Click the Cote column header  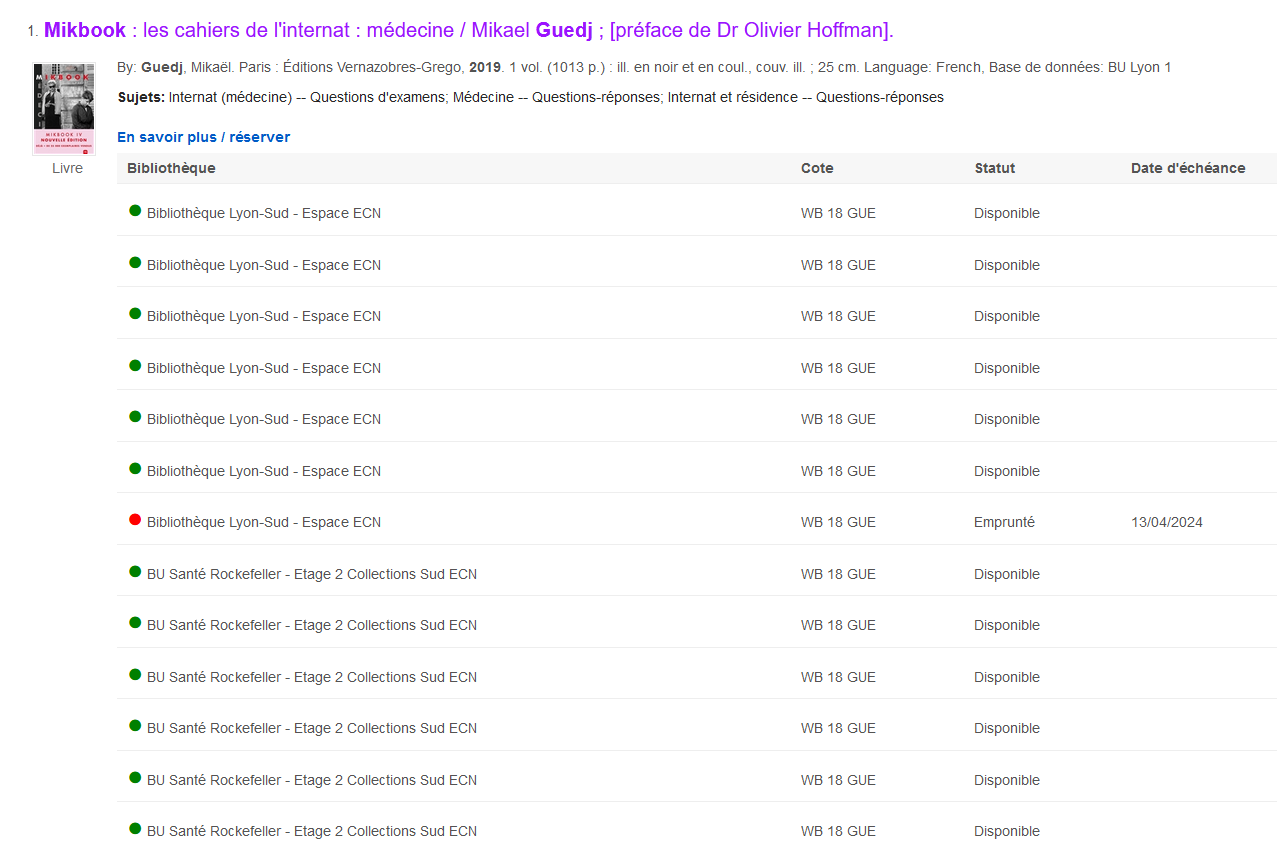[817, 168]
